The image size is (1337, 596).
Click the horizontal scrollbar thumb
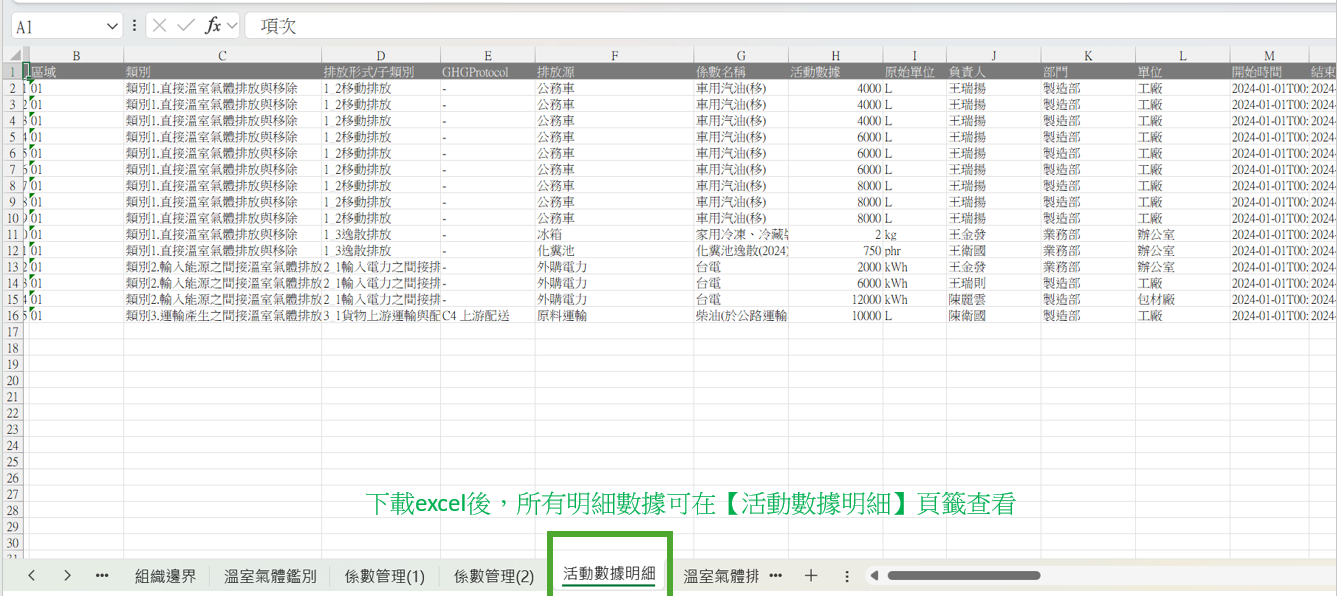click(x=963, y=576)
